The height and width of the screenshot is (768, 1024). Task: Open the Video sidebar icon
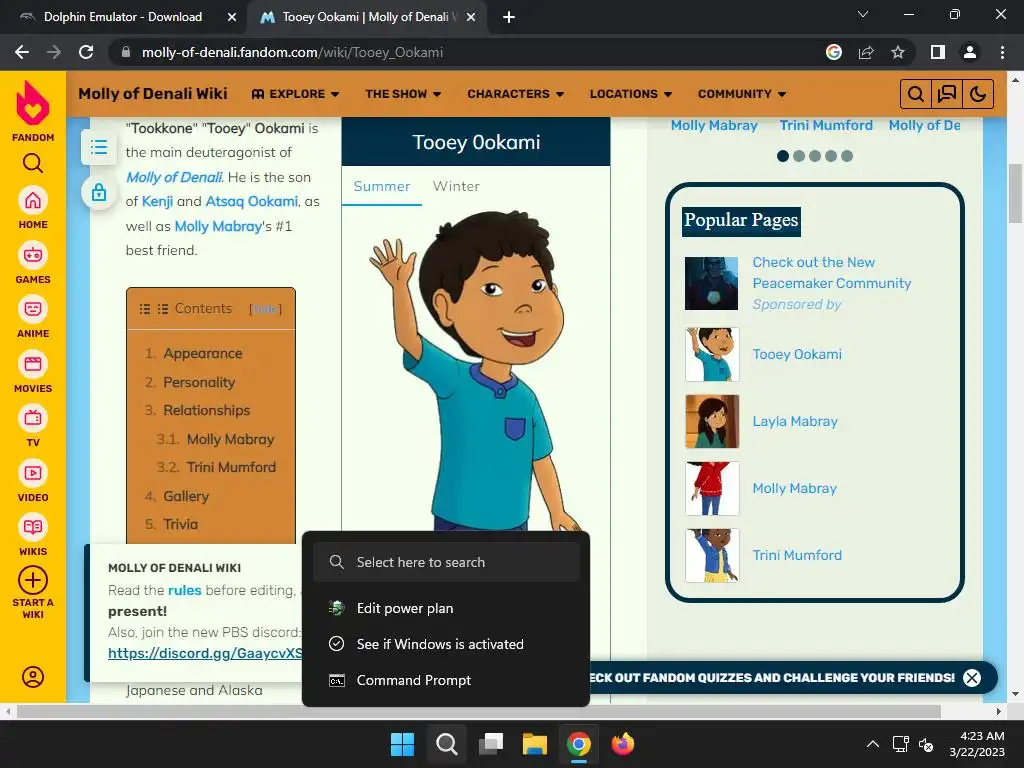(33, 473)
